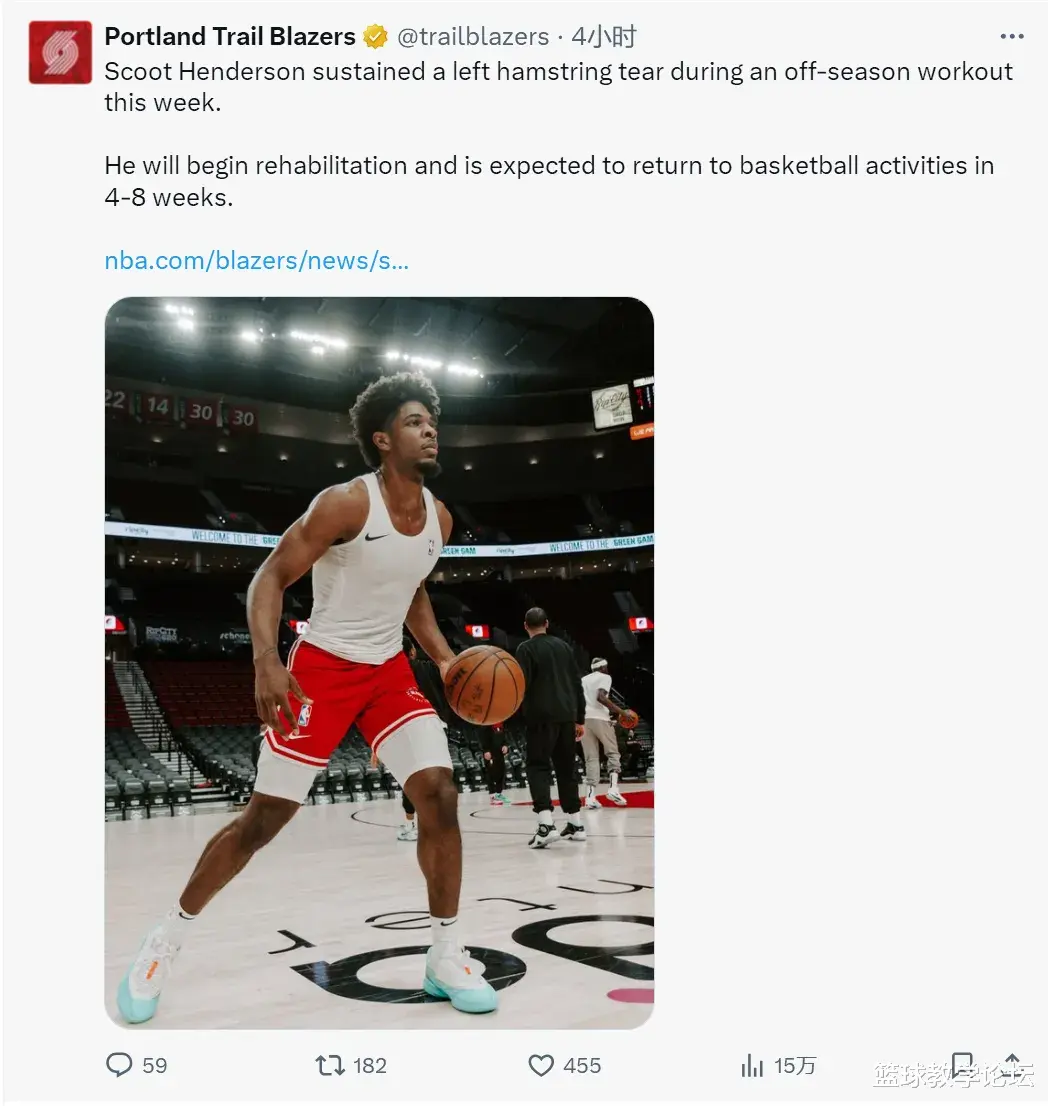
Task: Click the gold verified badge
Action: [x=375, y=37]
